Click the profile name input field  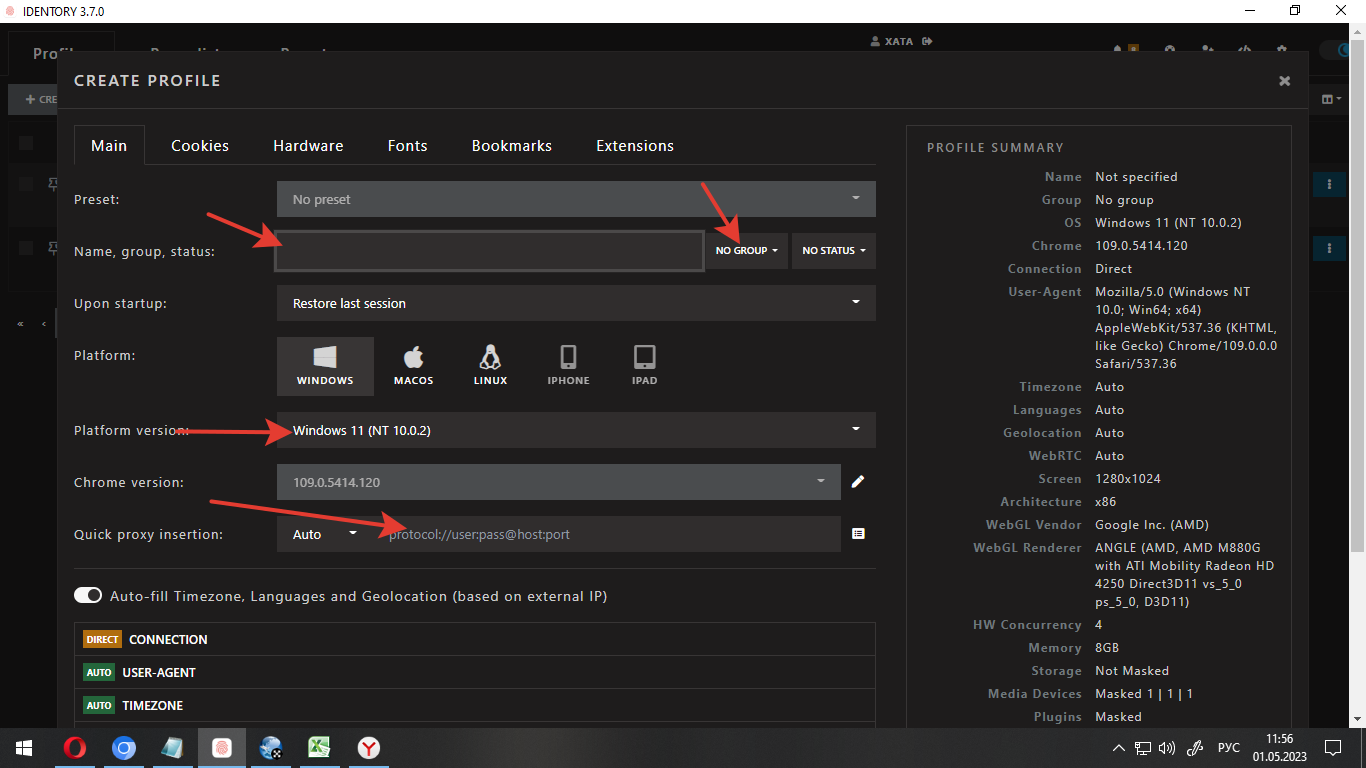[489, 251]
